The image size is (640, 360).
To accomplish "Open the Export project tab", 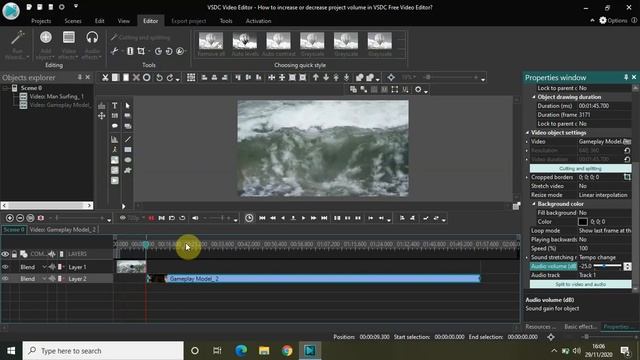I will click(x=189, y=21).
